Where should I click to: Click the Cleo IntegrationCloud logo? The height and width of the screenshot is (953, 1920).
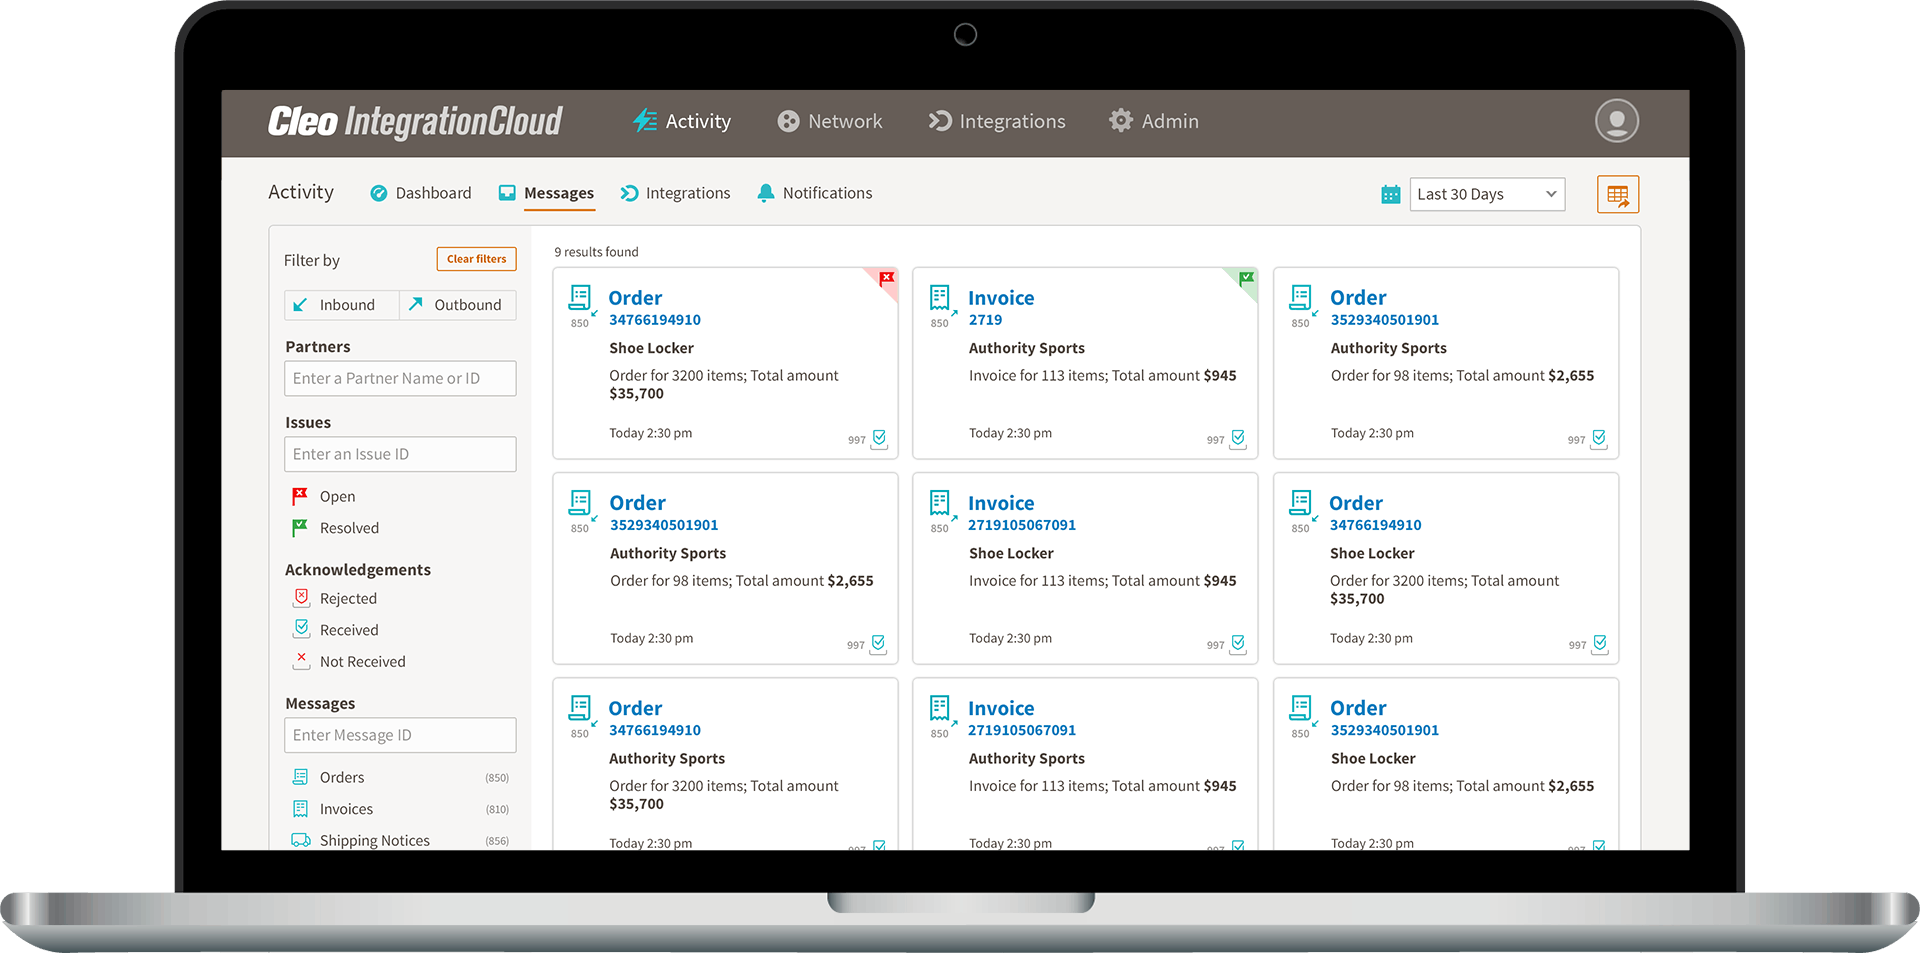(417, 121)
